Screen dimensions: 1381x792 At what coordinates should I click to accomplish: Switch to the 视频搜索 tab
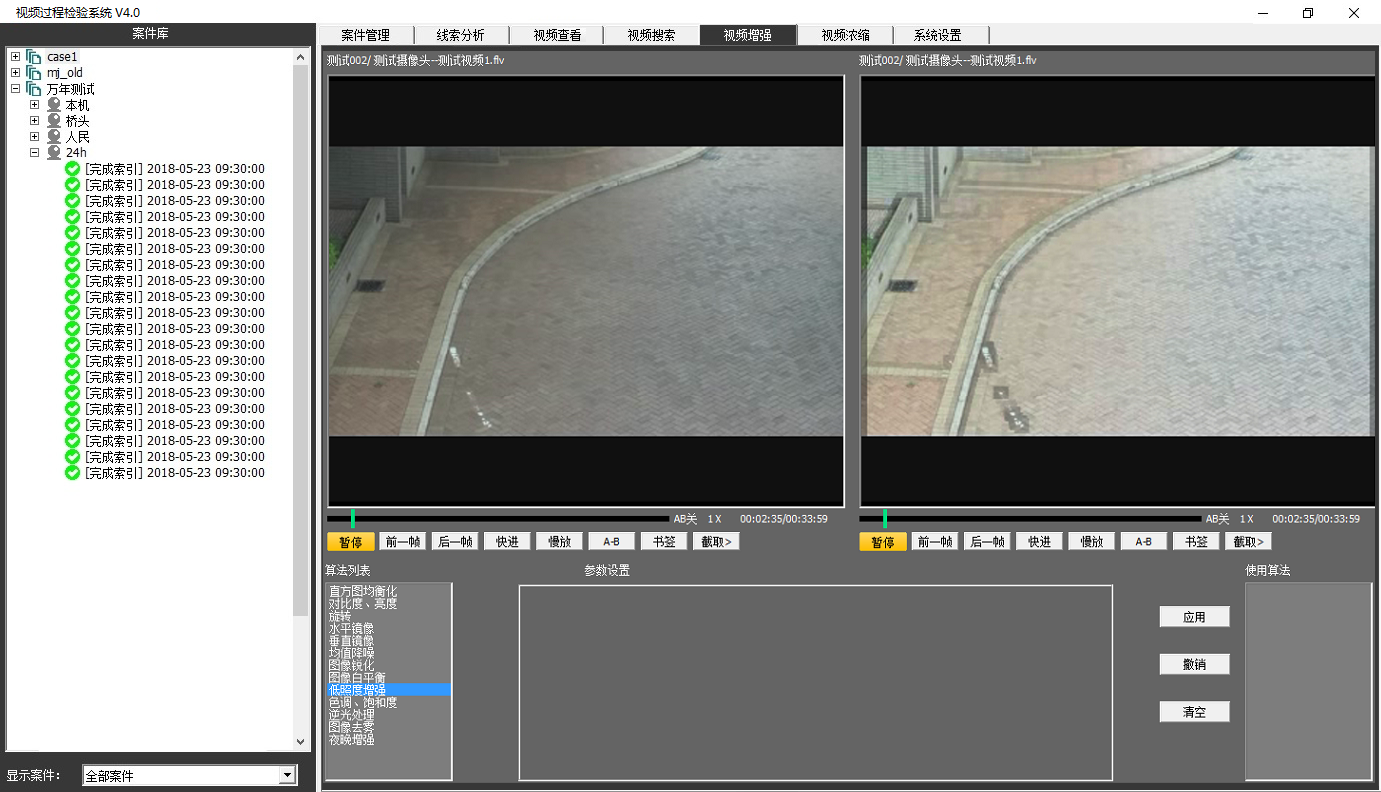coord(651,35)
